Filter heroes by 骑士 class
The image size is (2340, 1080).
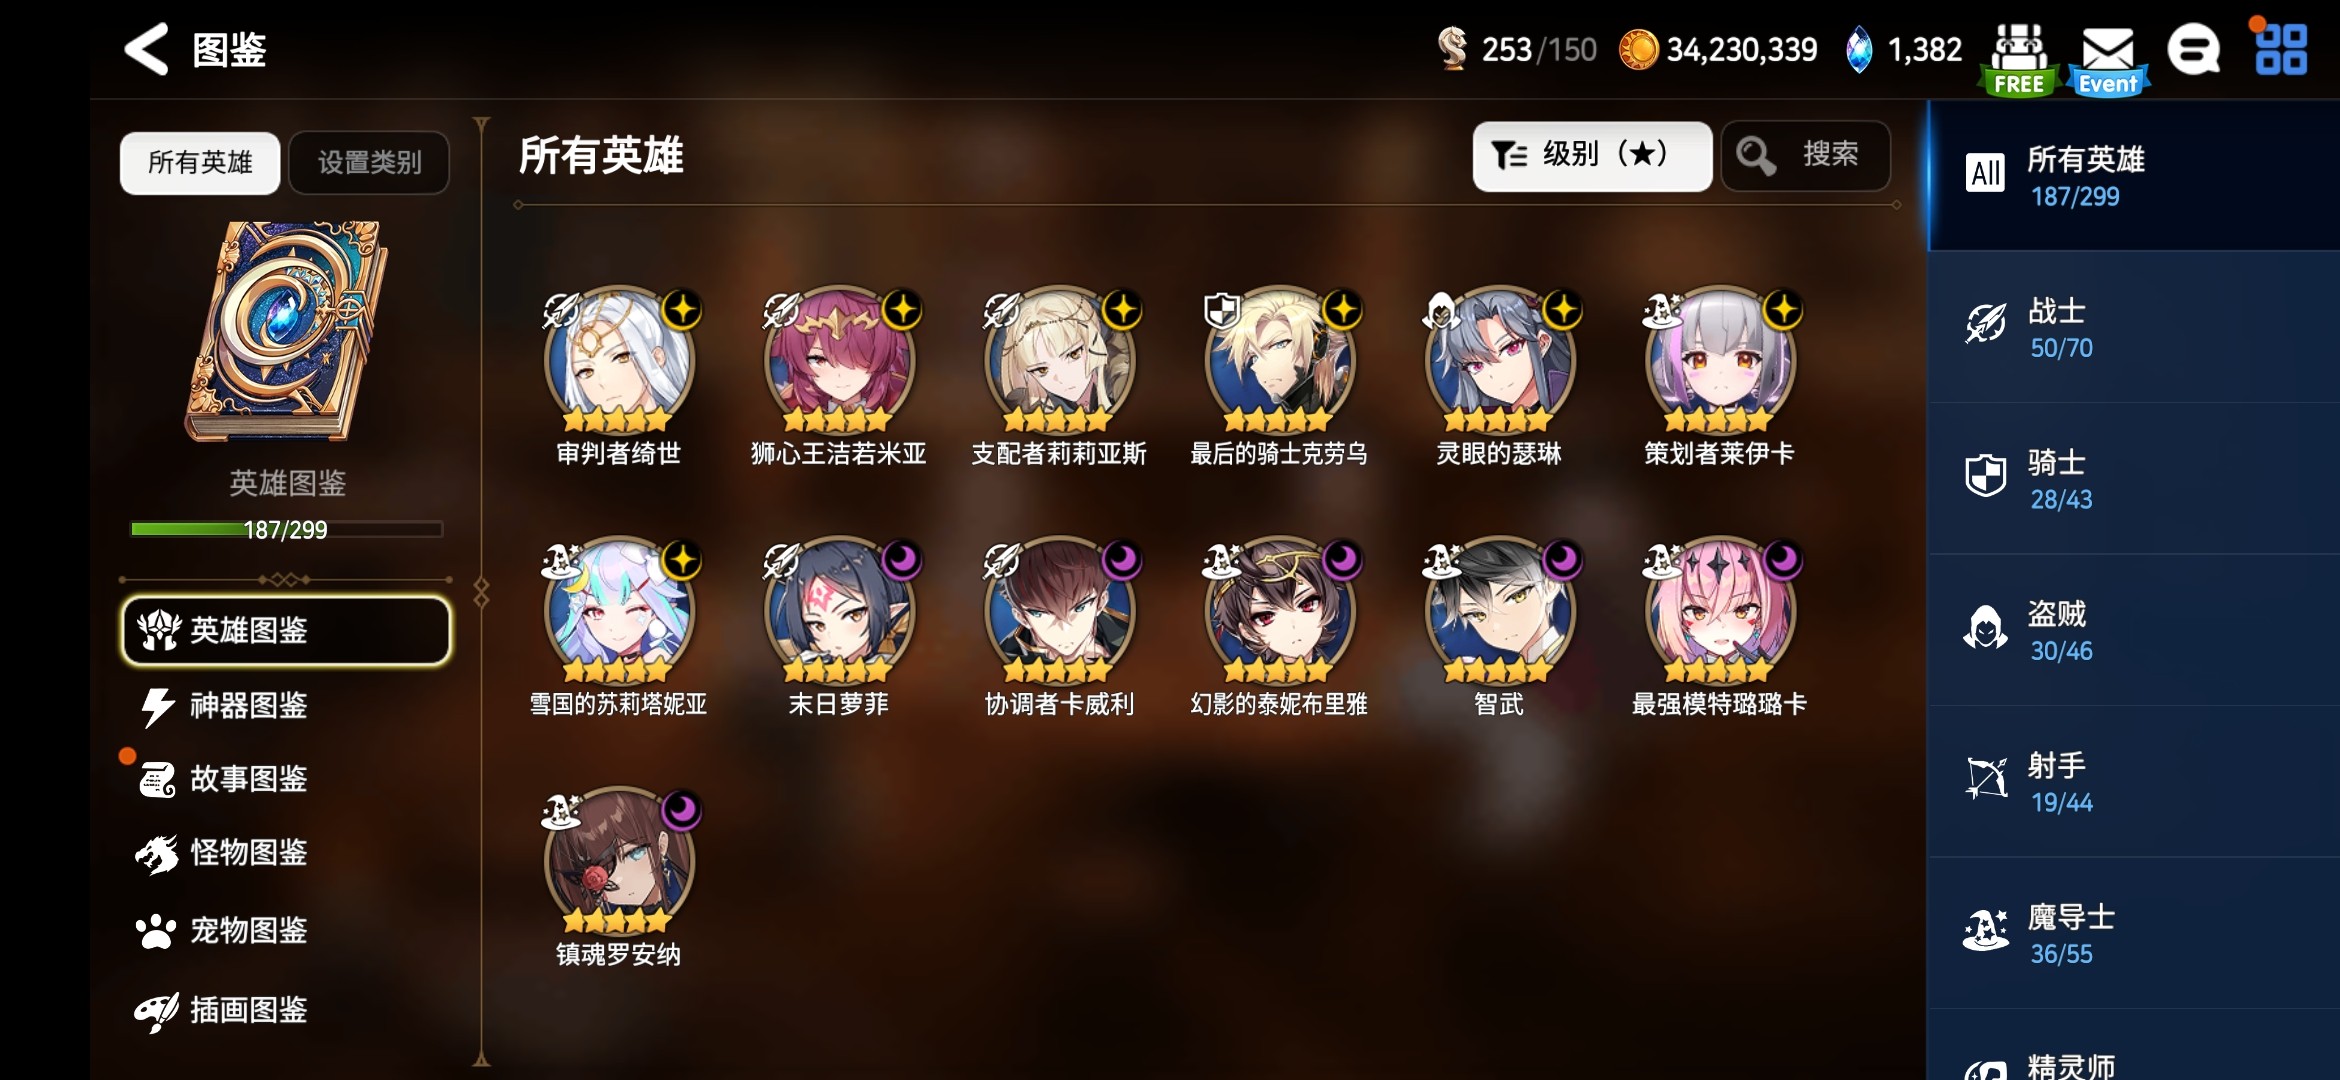pos(2133,479)
